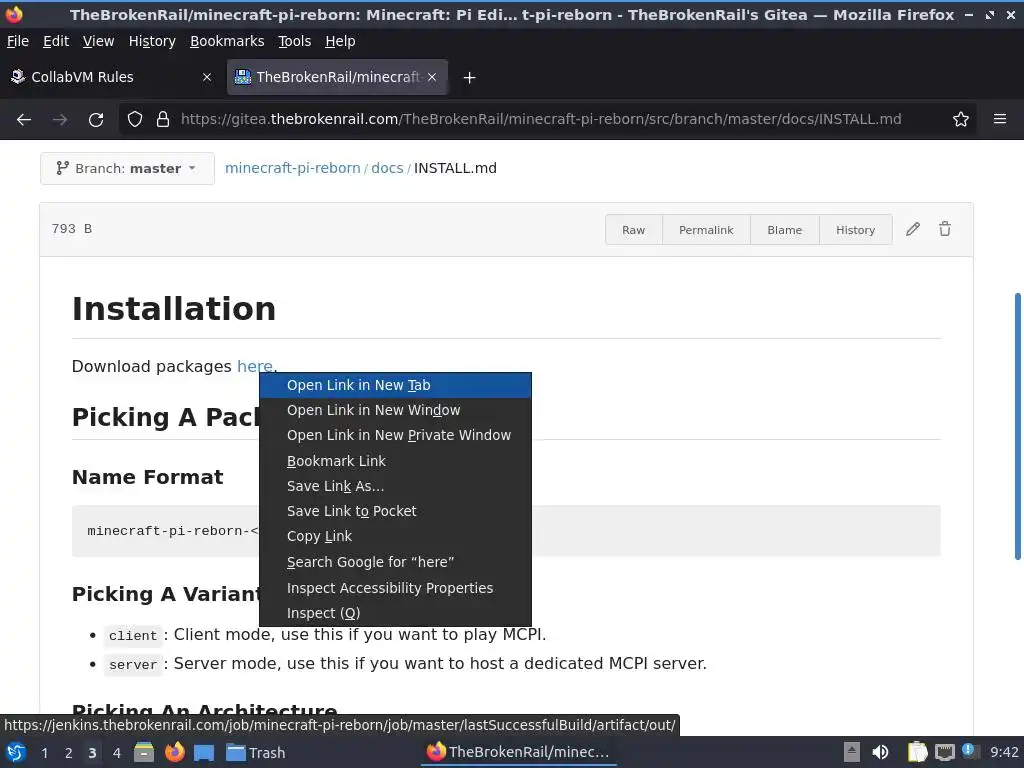Image resolution: width=1024 pixels, height=768 pixels.
Task: Click the 9:42 clock in tray
Action: (1004, 752)
